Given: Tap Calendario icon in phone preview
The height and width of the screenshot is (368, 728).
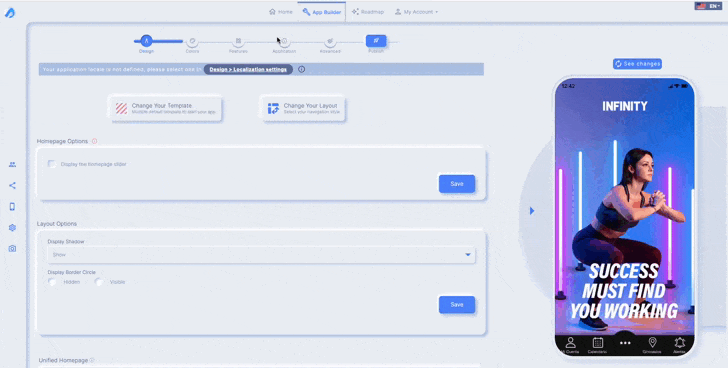Looking at the screenshot, I should (x=598, y=345).
